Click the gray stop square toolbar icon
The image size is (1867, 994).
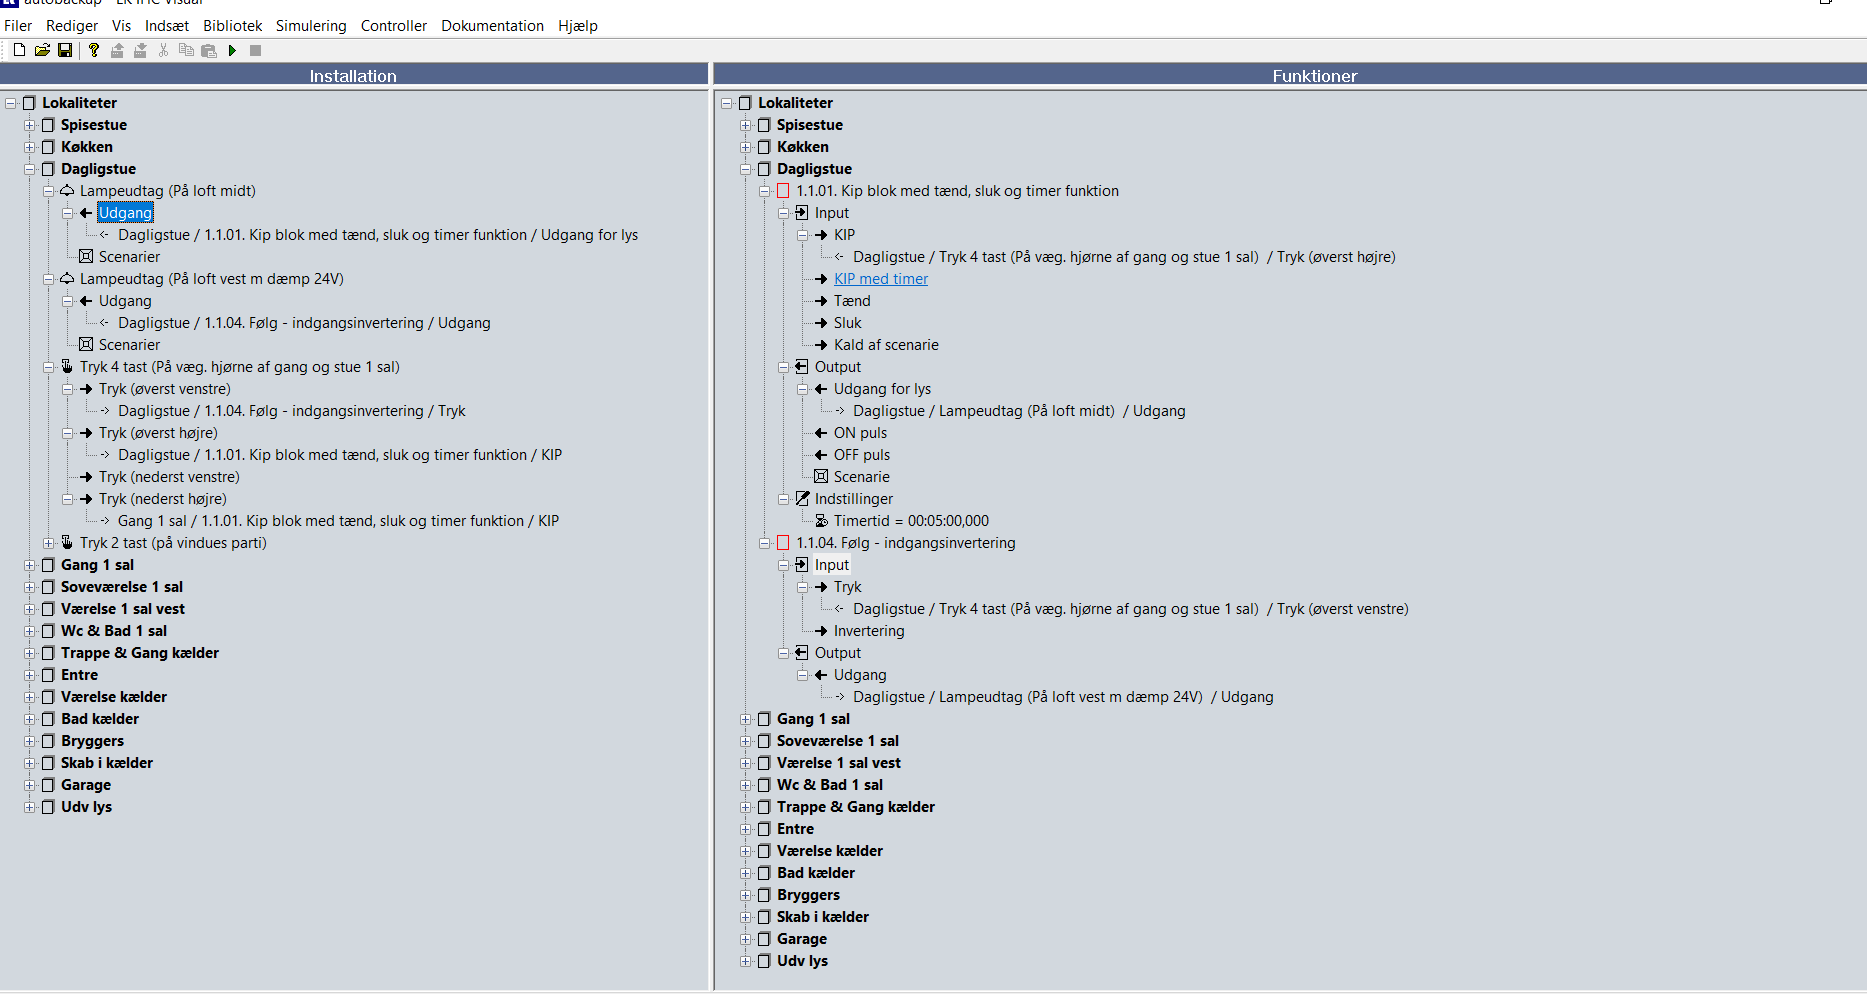(x=256, y=50)
